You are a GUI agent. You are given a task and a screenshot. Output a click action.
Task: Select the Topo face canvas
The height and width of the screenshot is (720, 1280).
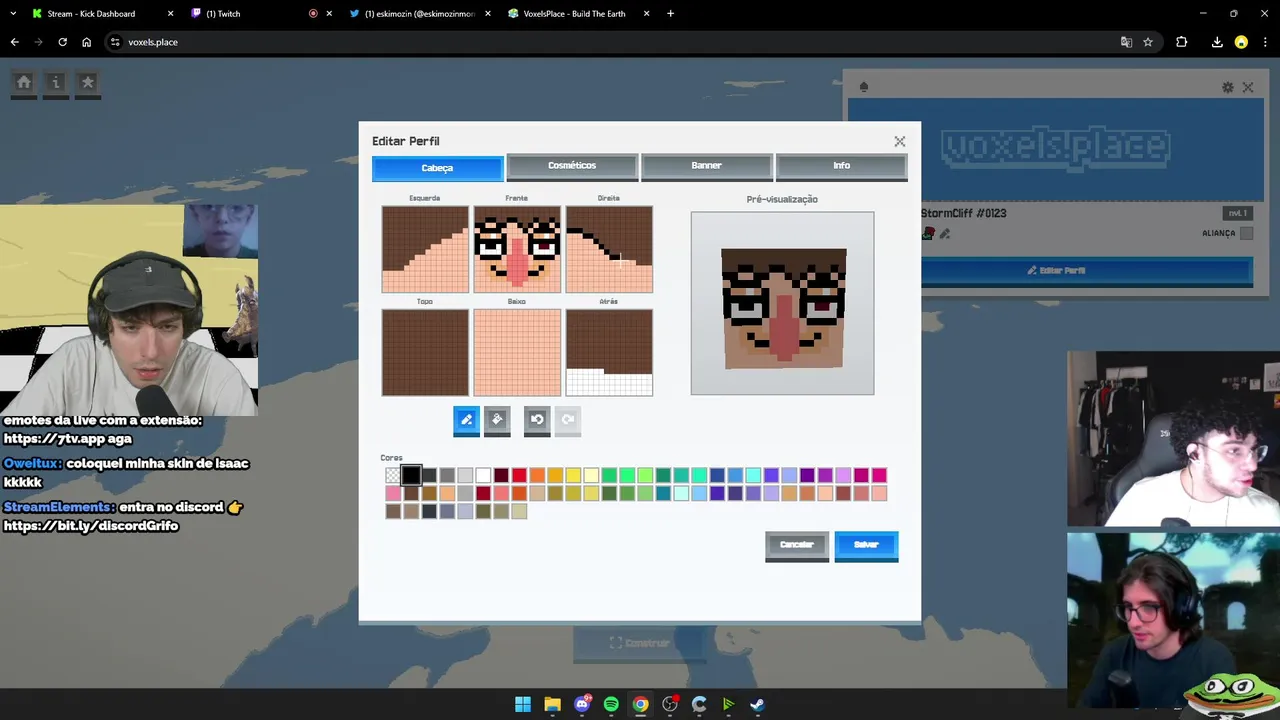pos(425,353)
